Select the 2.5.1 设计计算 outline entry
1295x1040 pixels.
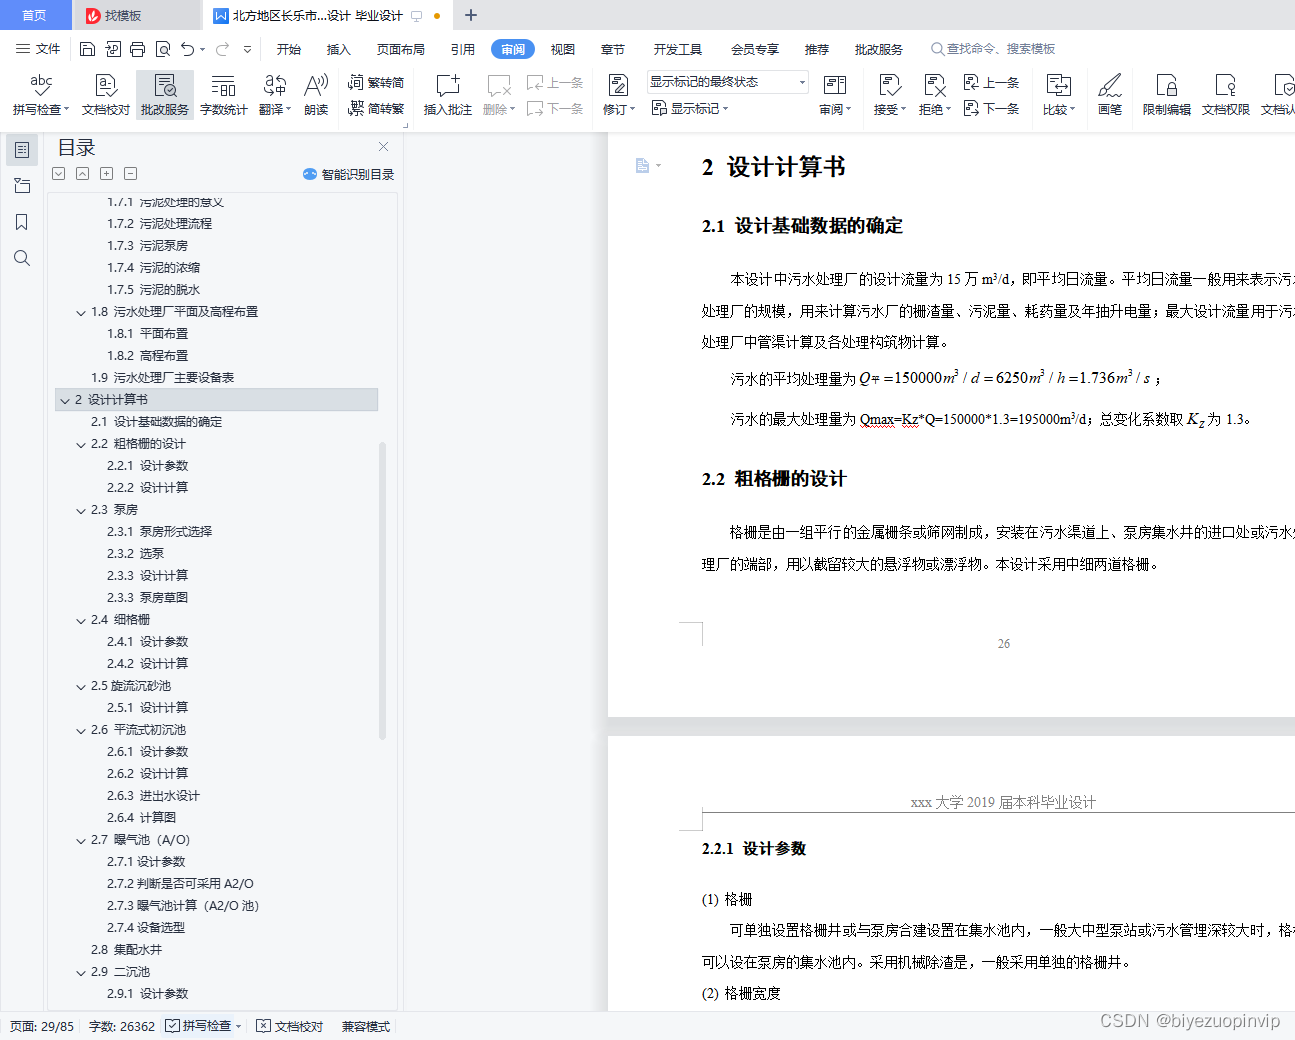coord(148,707)
